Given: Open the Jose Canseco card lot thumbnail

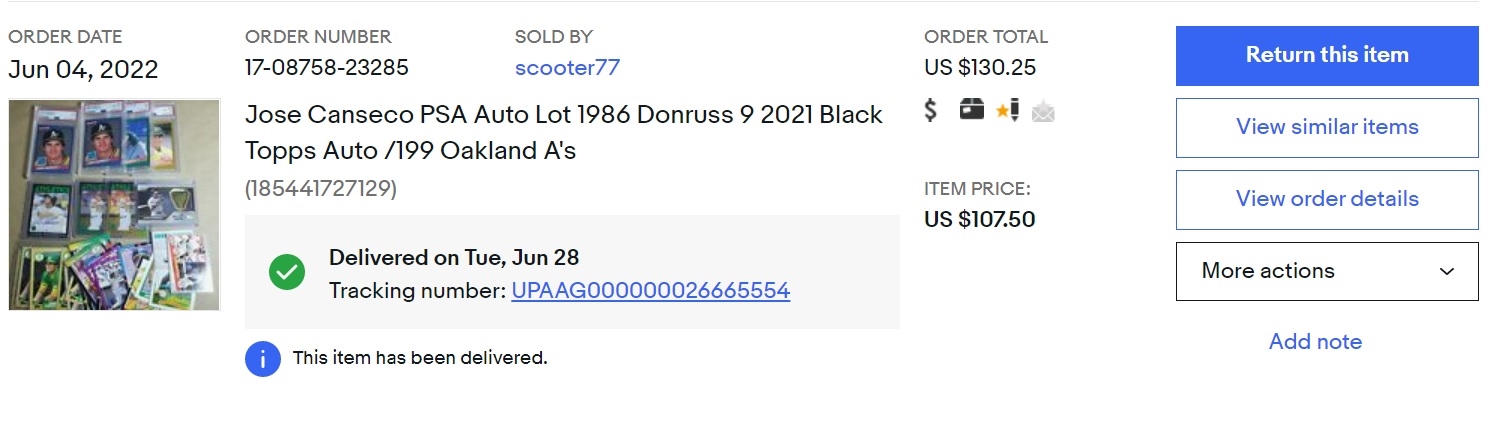Looking at the screenshot, I should (x=114, y=204).
